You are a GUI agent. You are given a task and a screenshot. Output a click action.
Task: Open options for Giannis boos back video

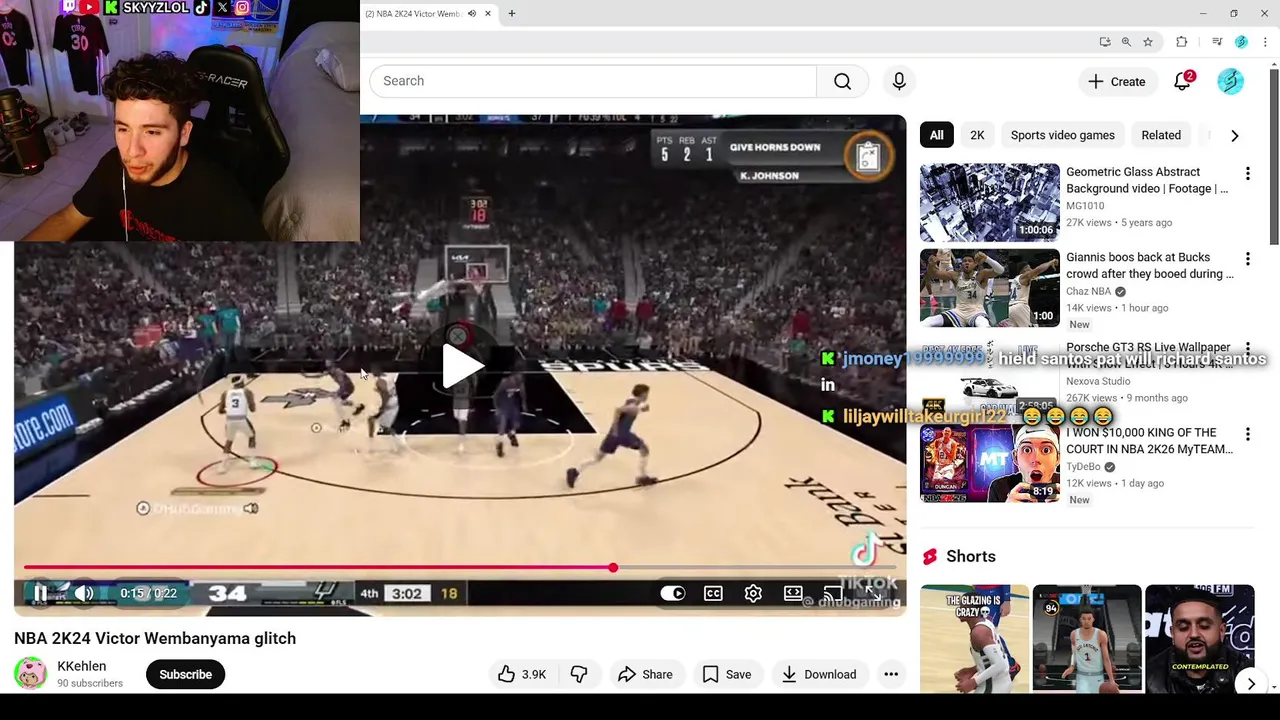point(1247,259)
